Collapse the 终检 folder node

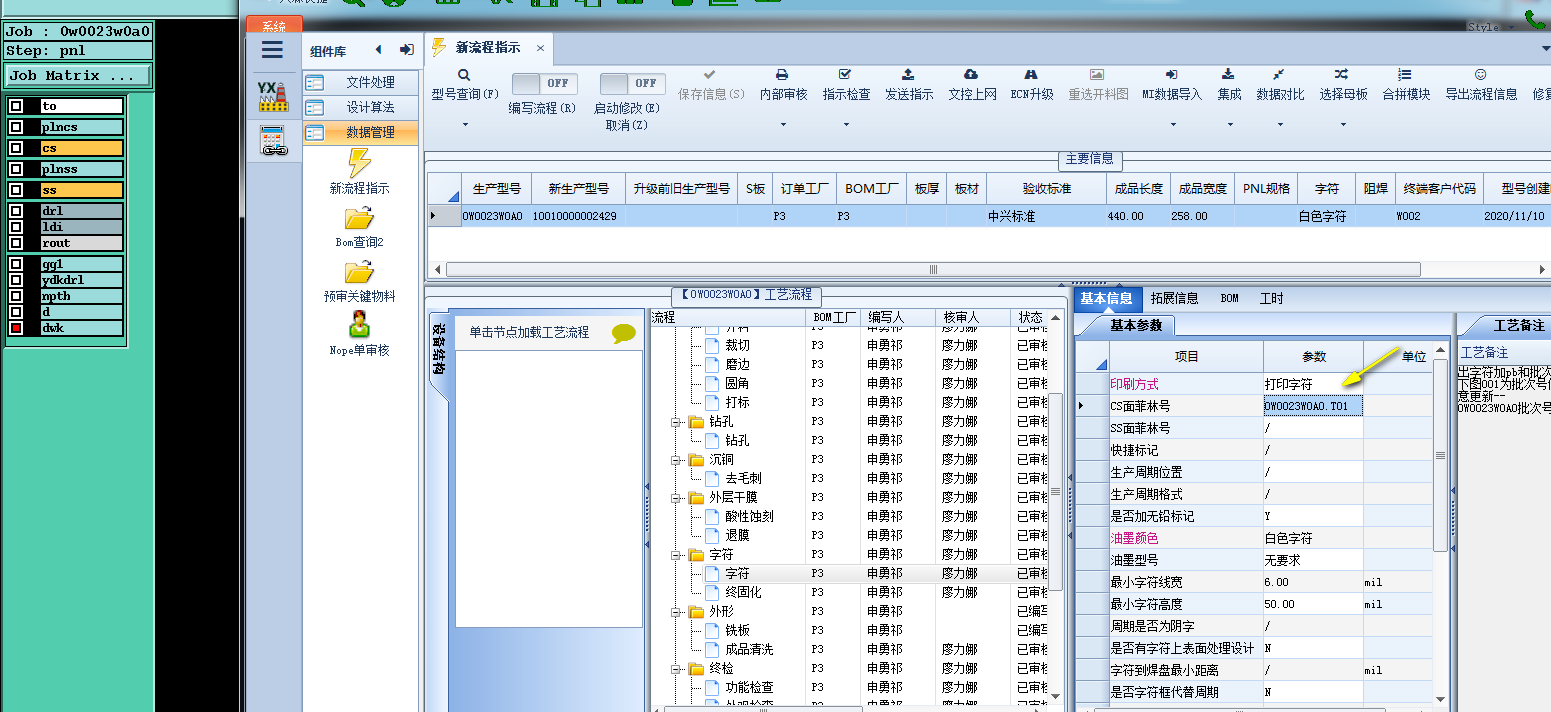click(x=677, y=669)
